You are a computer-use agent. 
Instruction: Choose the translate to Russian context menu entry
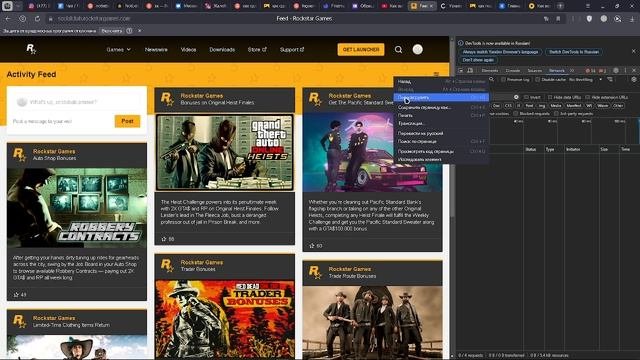point(441,133)
